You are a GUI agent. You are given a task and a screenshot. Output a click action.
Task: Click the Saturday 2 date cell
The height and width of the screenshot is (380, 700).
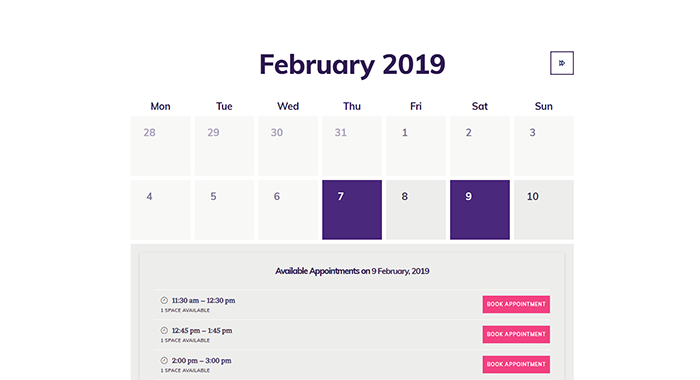[x=479, y=146]
